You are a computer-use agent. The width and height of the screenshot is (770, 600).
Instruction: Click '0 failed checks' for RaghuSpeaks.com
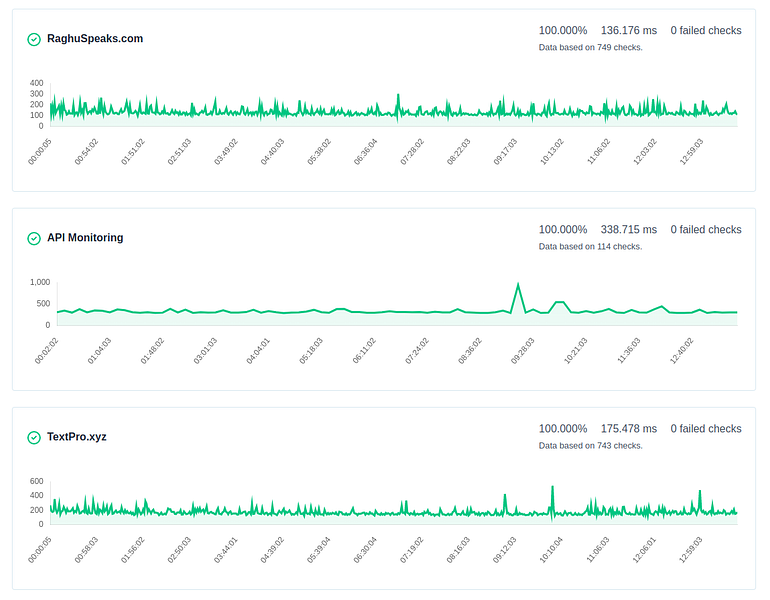[706, 30]
